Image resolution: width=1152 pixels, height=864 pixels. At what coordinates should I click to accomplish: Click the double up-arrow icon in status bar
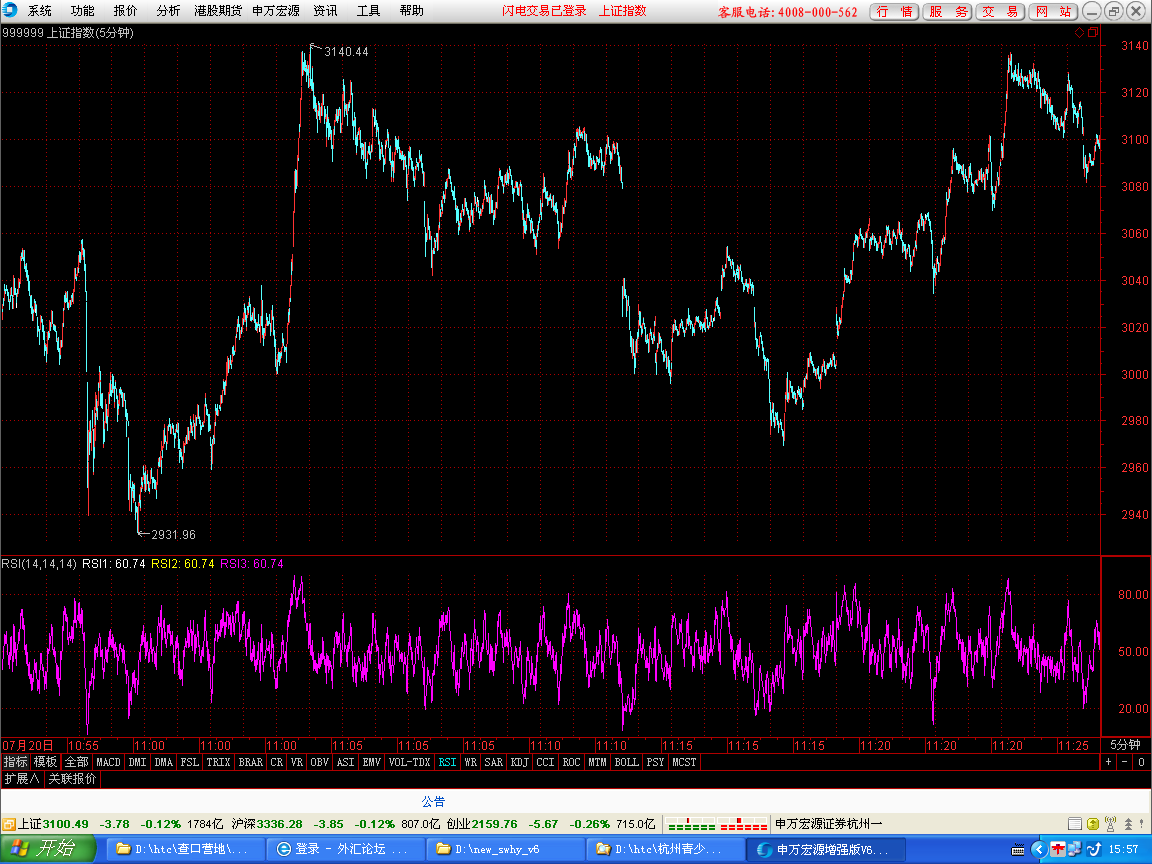(1128, 824)
